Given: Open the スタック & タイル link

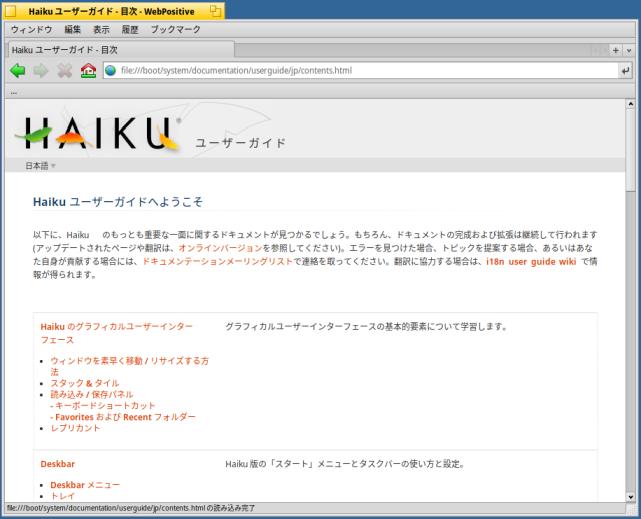Looking at the screenshot, I should tap(85, 383).
